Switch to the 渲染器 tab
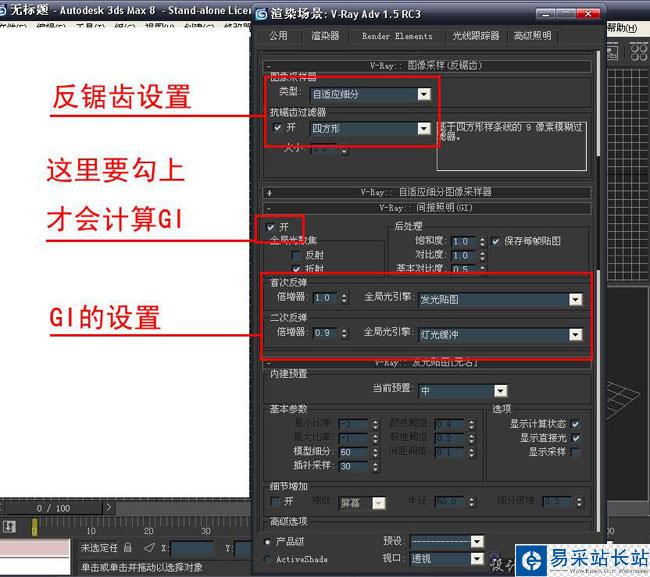 point(325,36)
